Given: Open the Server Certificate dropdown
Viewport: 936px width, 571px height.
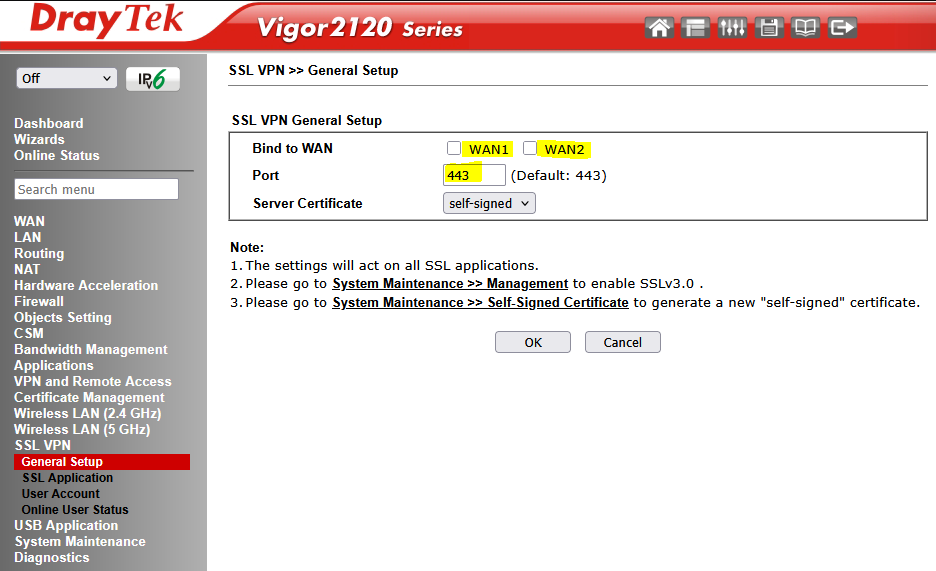Looking at the screenshot, I should pyautogui.click(x=489, y=203).
